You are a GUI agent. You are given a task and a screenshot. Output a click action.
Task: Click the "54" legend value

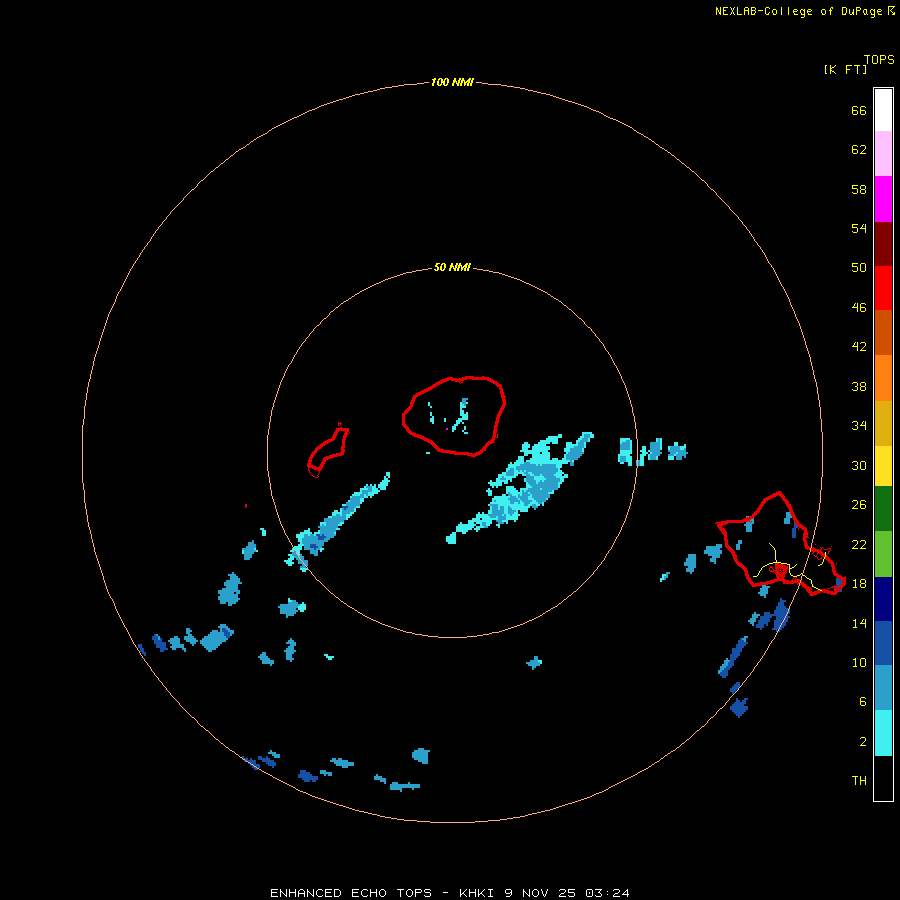[x=859, y=228]
